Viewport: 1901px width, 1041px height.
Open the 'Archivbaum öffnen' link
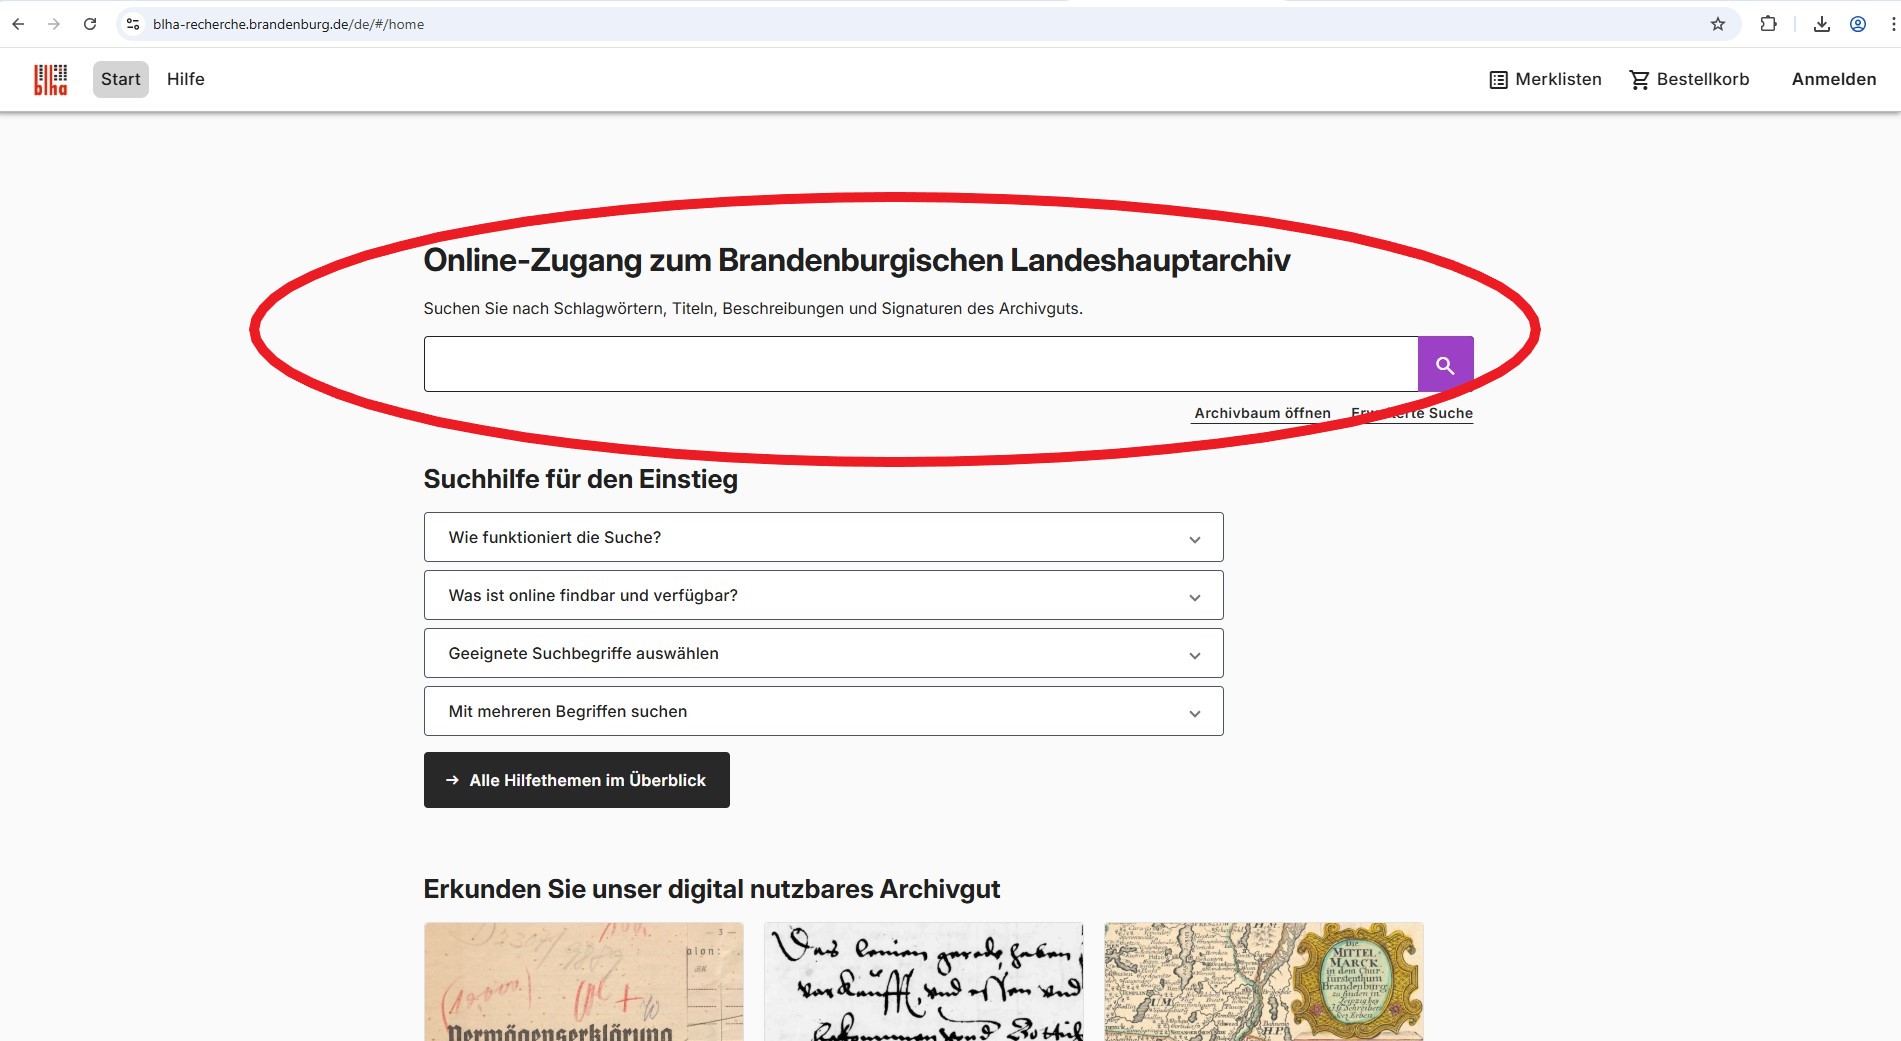click(x=1261, y=413)
